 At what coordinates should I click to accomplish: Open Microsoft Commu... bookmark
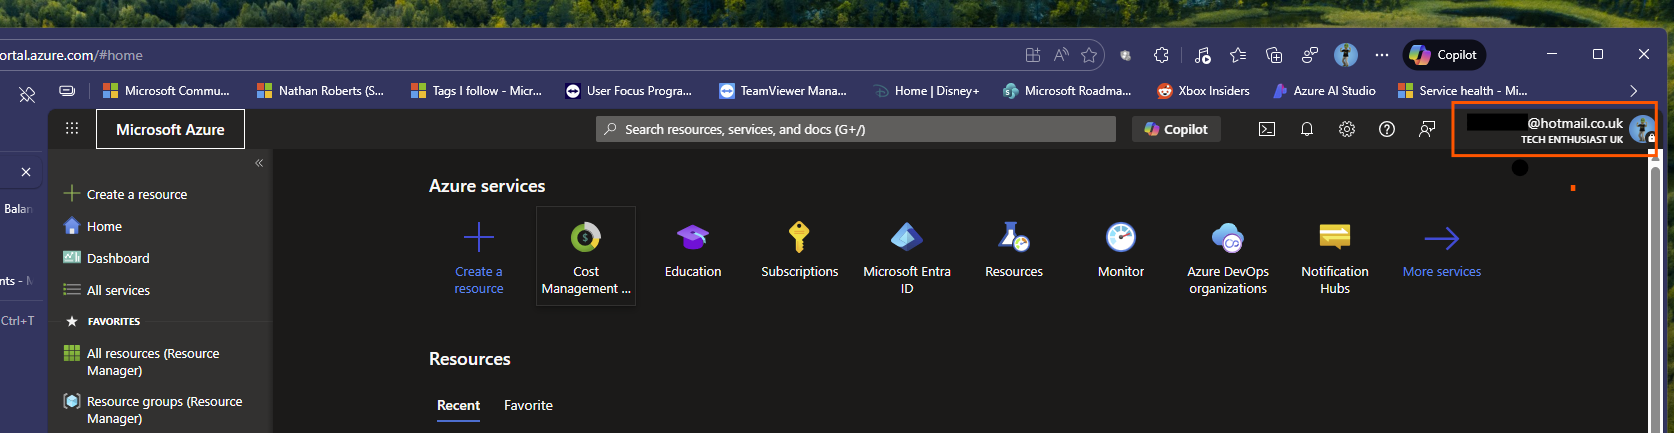[x=166, y=90]
